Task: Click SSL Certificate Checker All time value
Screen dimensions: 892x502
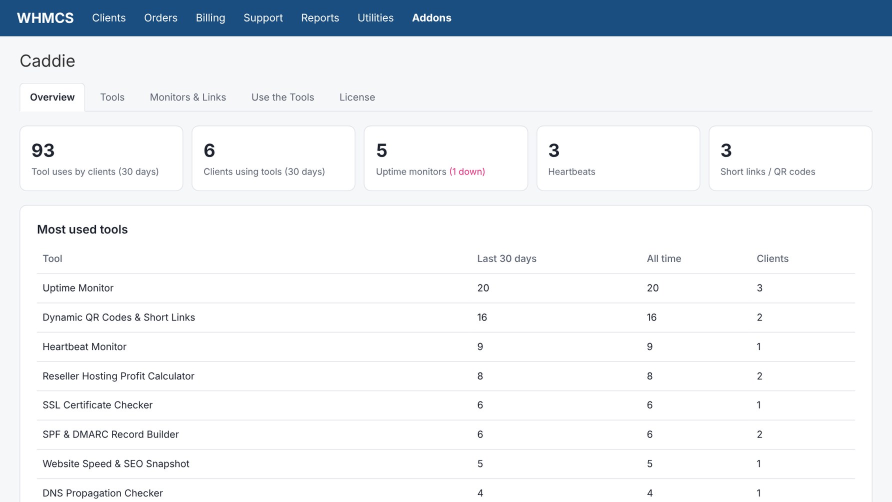Action: click(650, 405)
